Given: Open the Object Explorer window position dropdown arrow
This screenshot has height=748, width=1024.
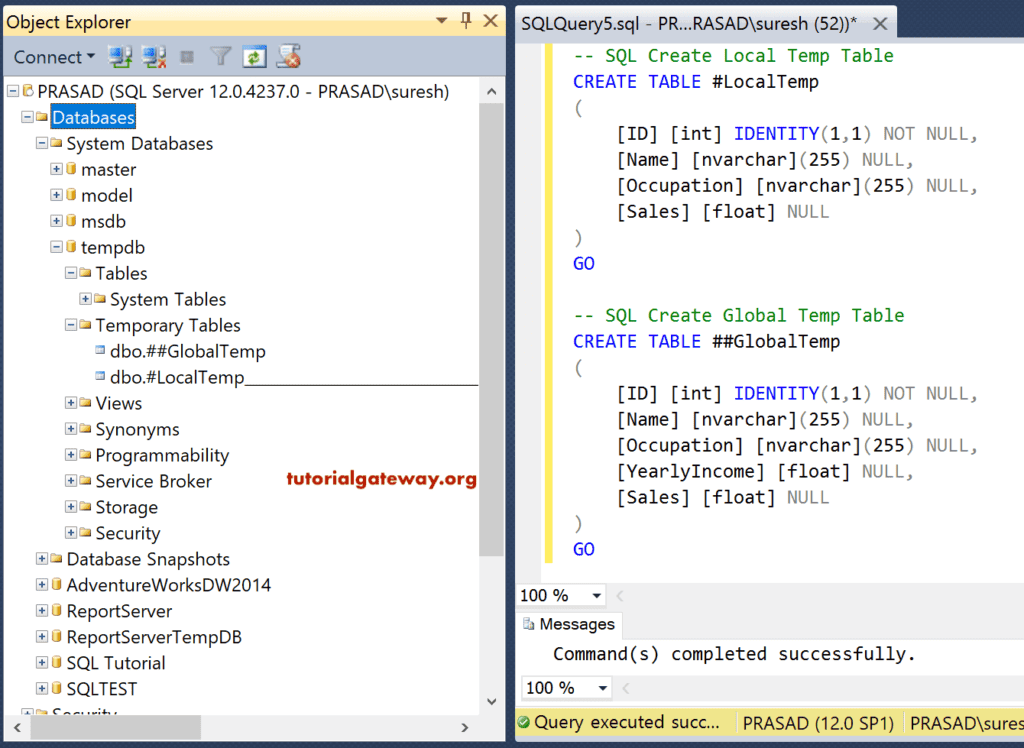Looking at the screenshot, I should click(441, 21).
